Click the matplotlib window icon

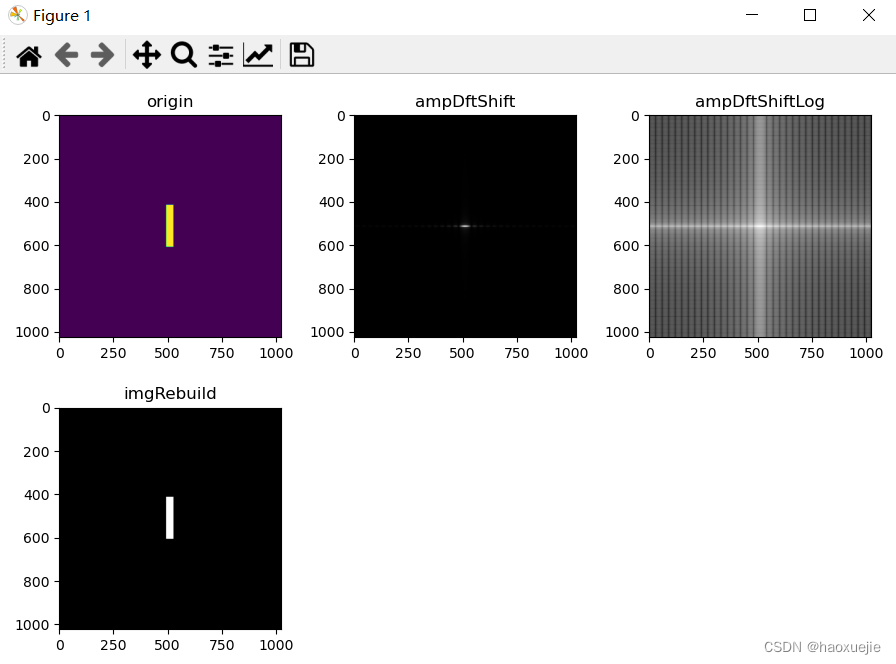pyautogui.click(x=16, y=15)
